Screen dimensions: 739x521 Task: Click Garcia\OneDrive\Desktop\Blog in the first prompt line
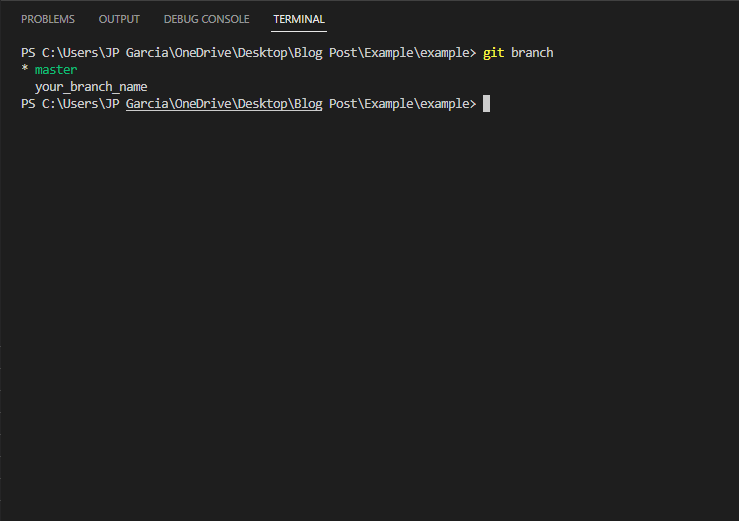pyautogui.click(x=224, y=53)
